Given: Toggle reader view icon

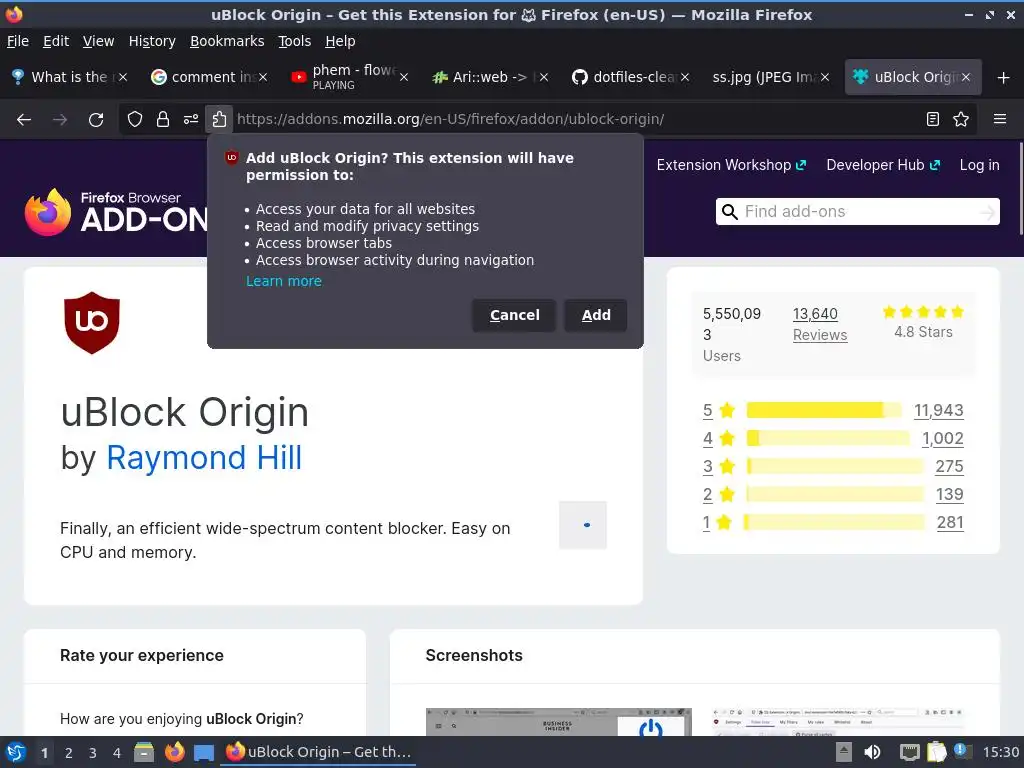Looking at the screenshot, I should point(933,119).
